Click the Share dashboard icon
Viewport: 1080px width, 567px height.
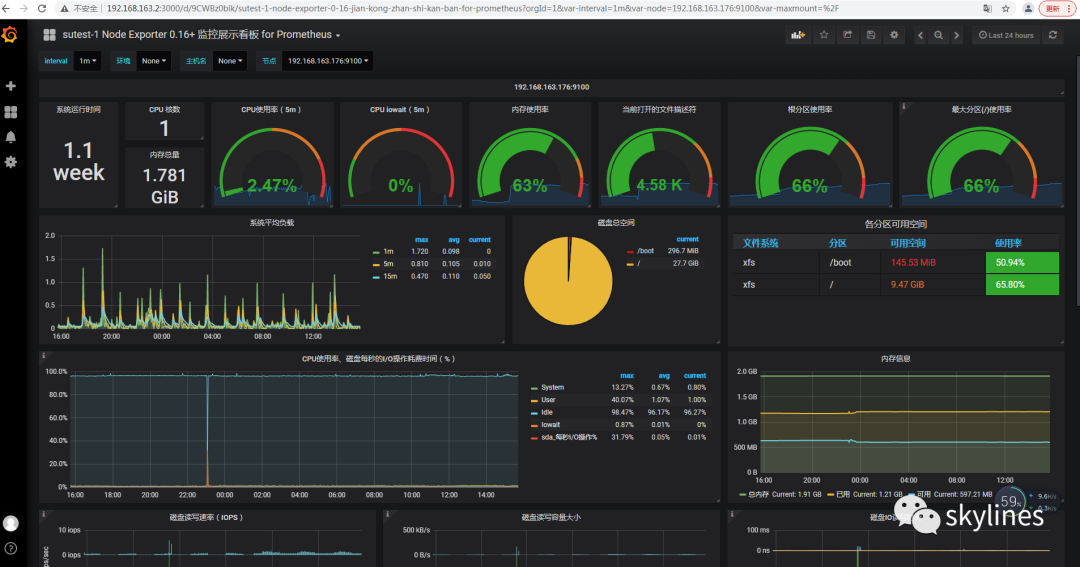pyautogui.click(x=848, y=35)
